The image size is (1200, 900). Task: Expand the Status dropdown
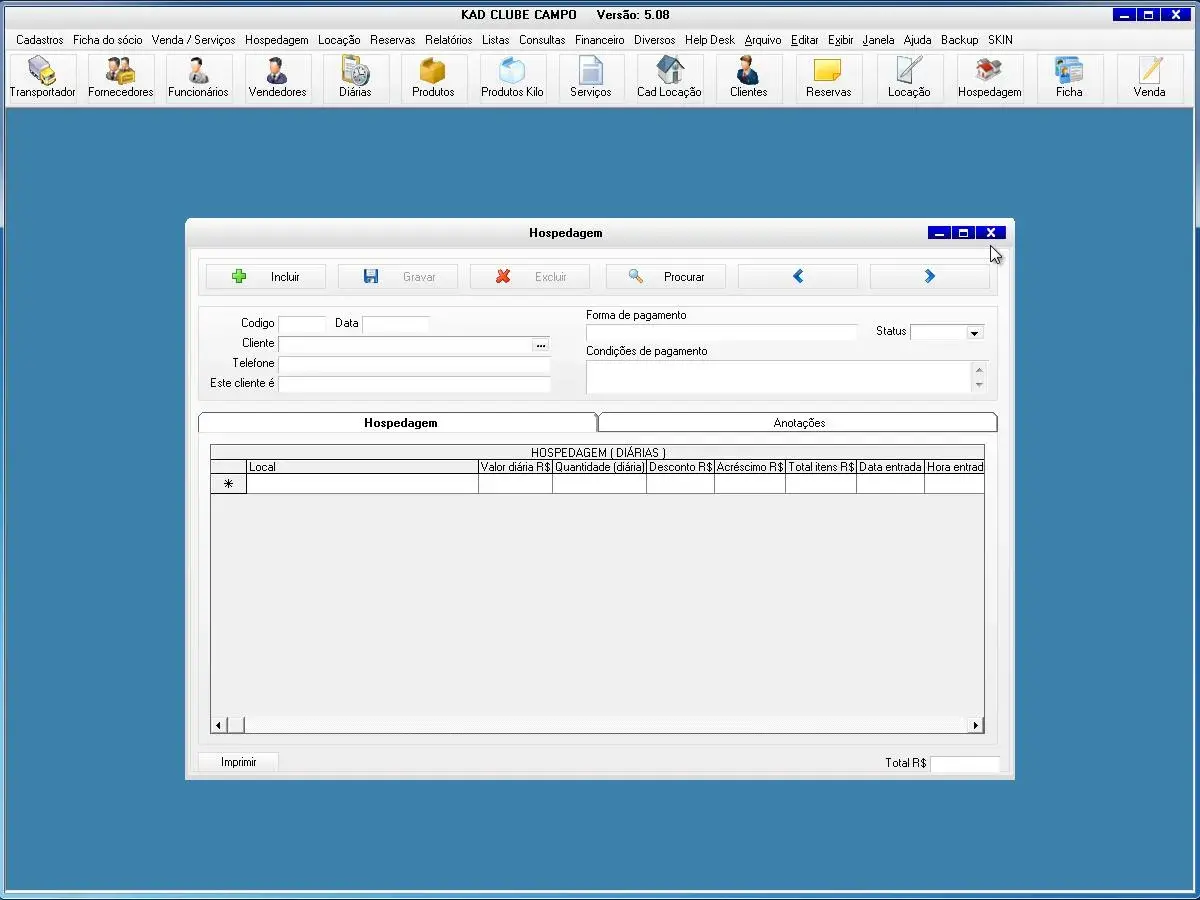coord(974,333)
